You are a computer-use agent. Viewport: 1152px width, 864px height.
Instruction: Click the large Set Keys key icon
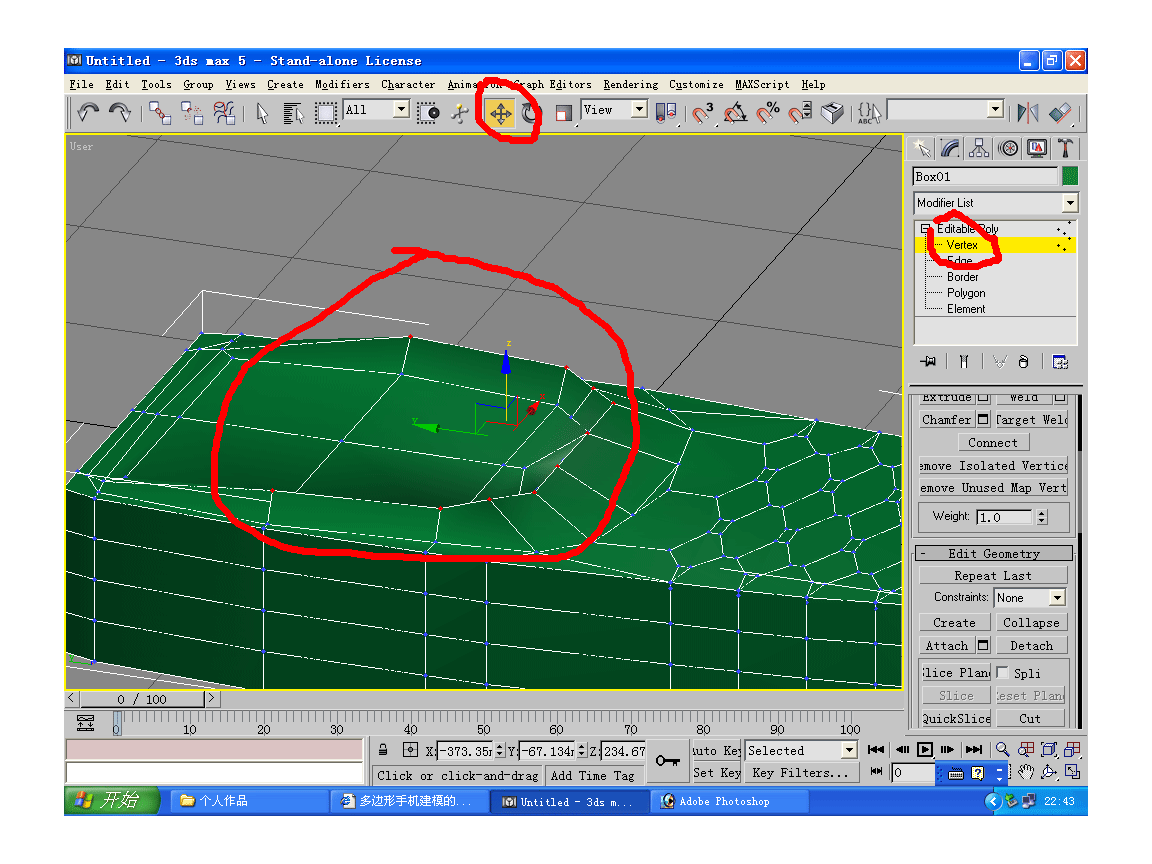tap(668, 761)
